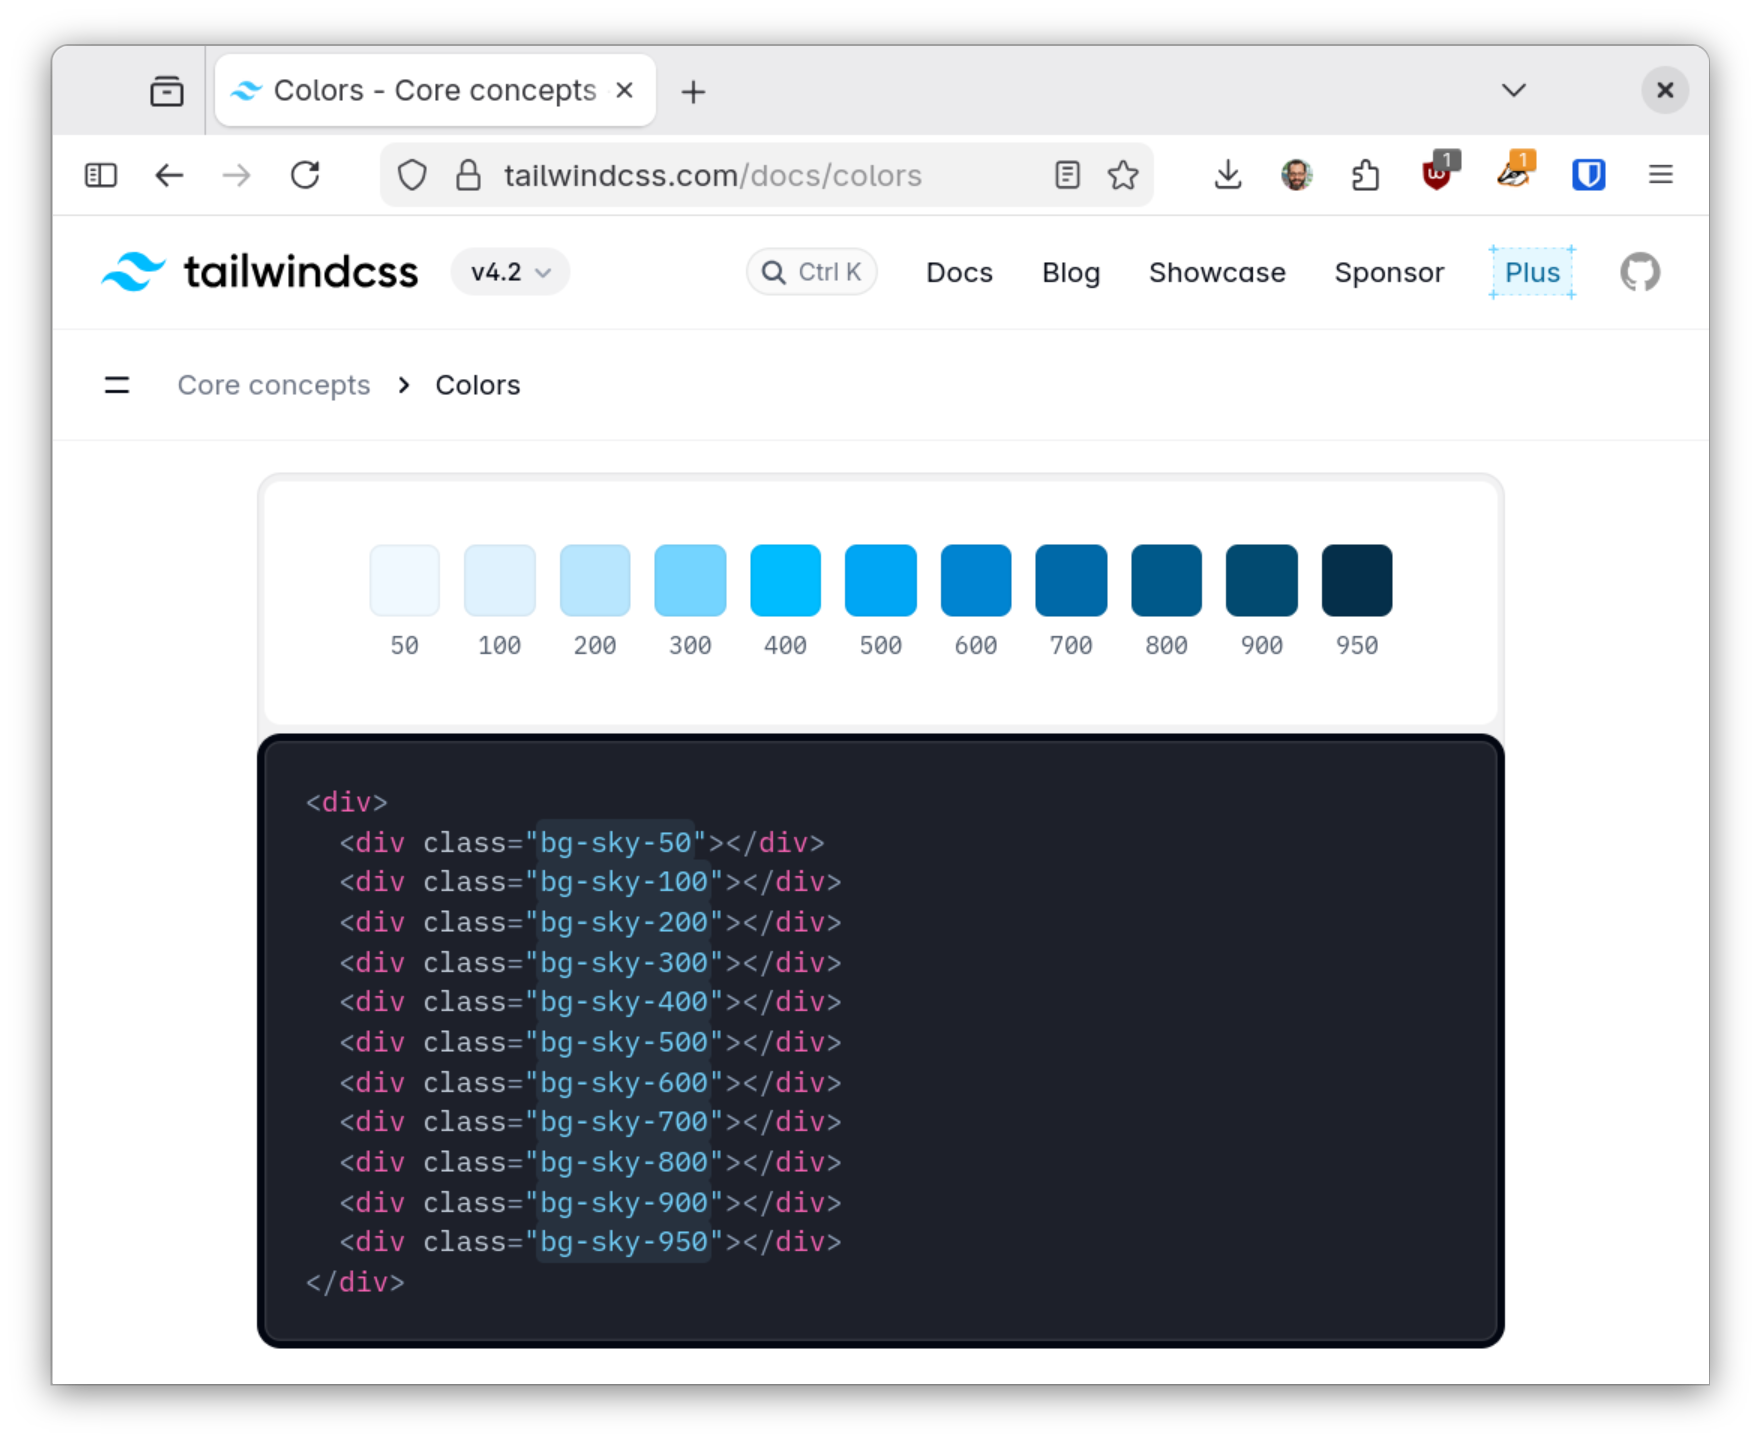The image size is (1760, 1442).
Task: Open the GitHub repository icon
Action: [1639, 272]
